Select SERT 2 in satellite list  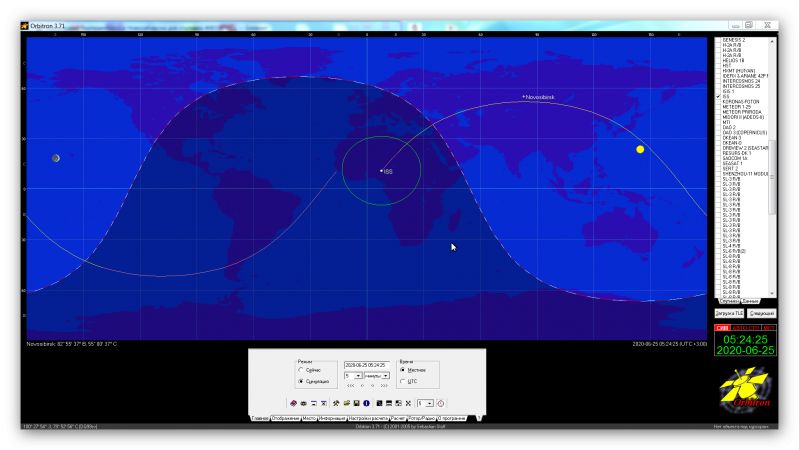tap(730, 168)
